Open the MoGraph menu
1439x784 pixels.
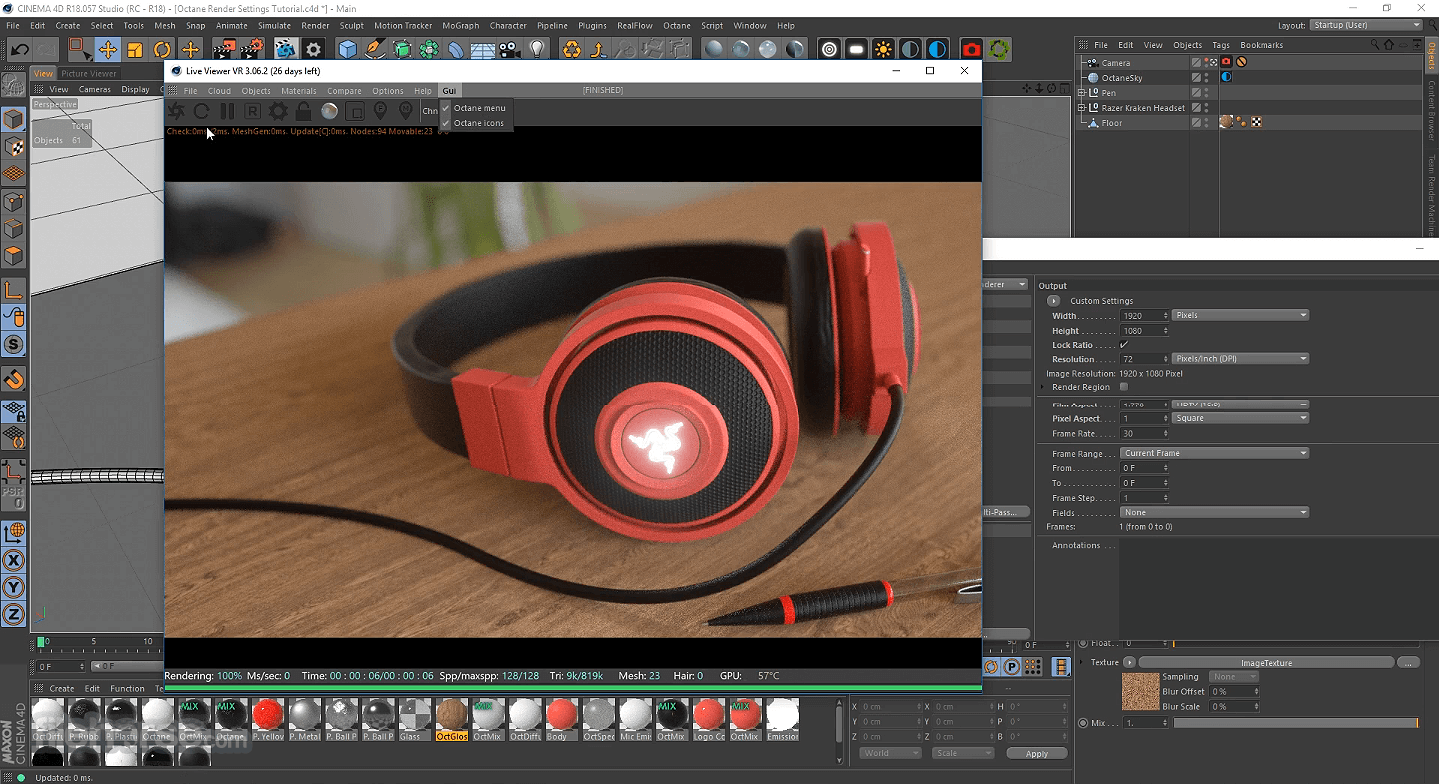461,26
